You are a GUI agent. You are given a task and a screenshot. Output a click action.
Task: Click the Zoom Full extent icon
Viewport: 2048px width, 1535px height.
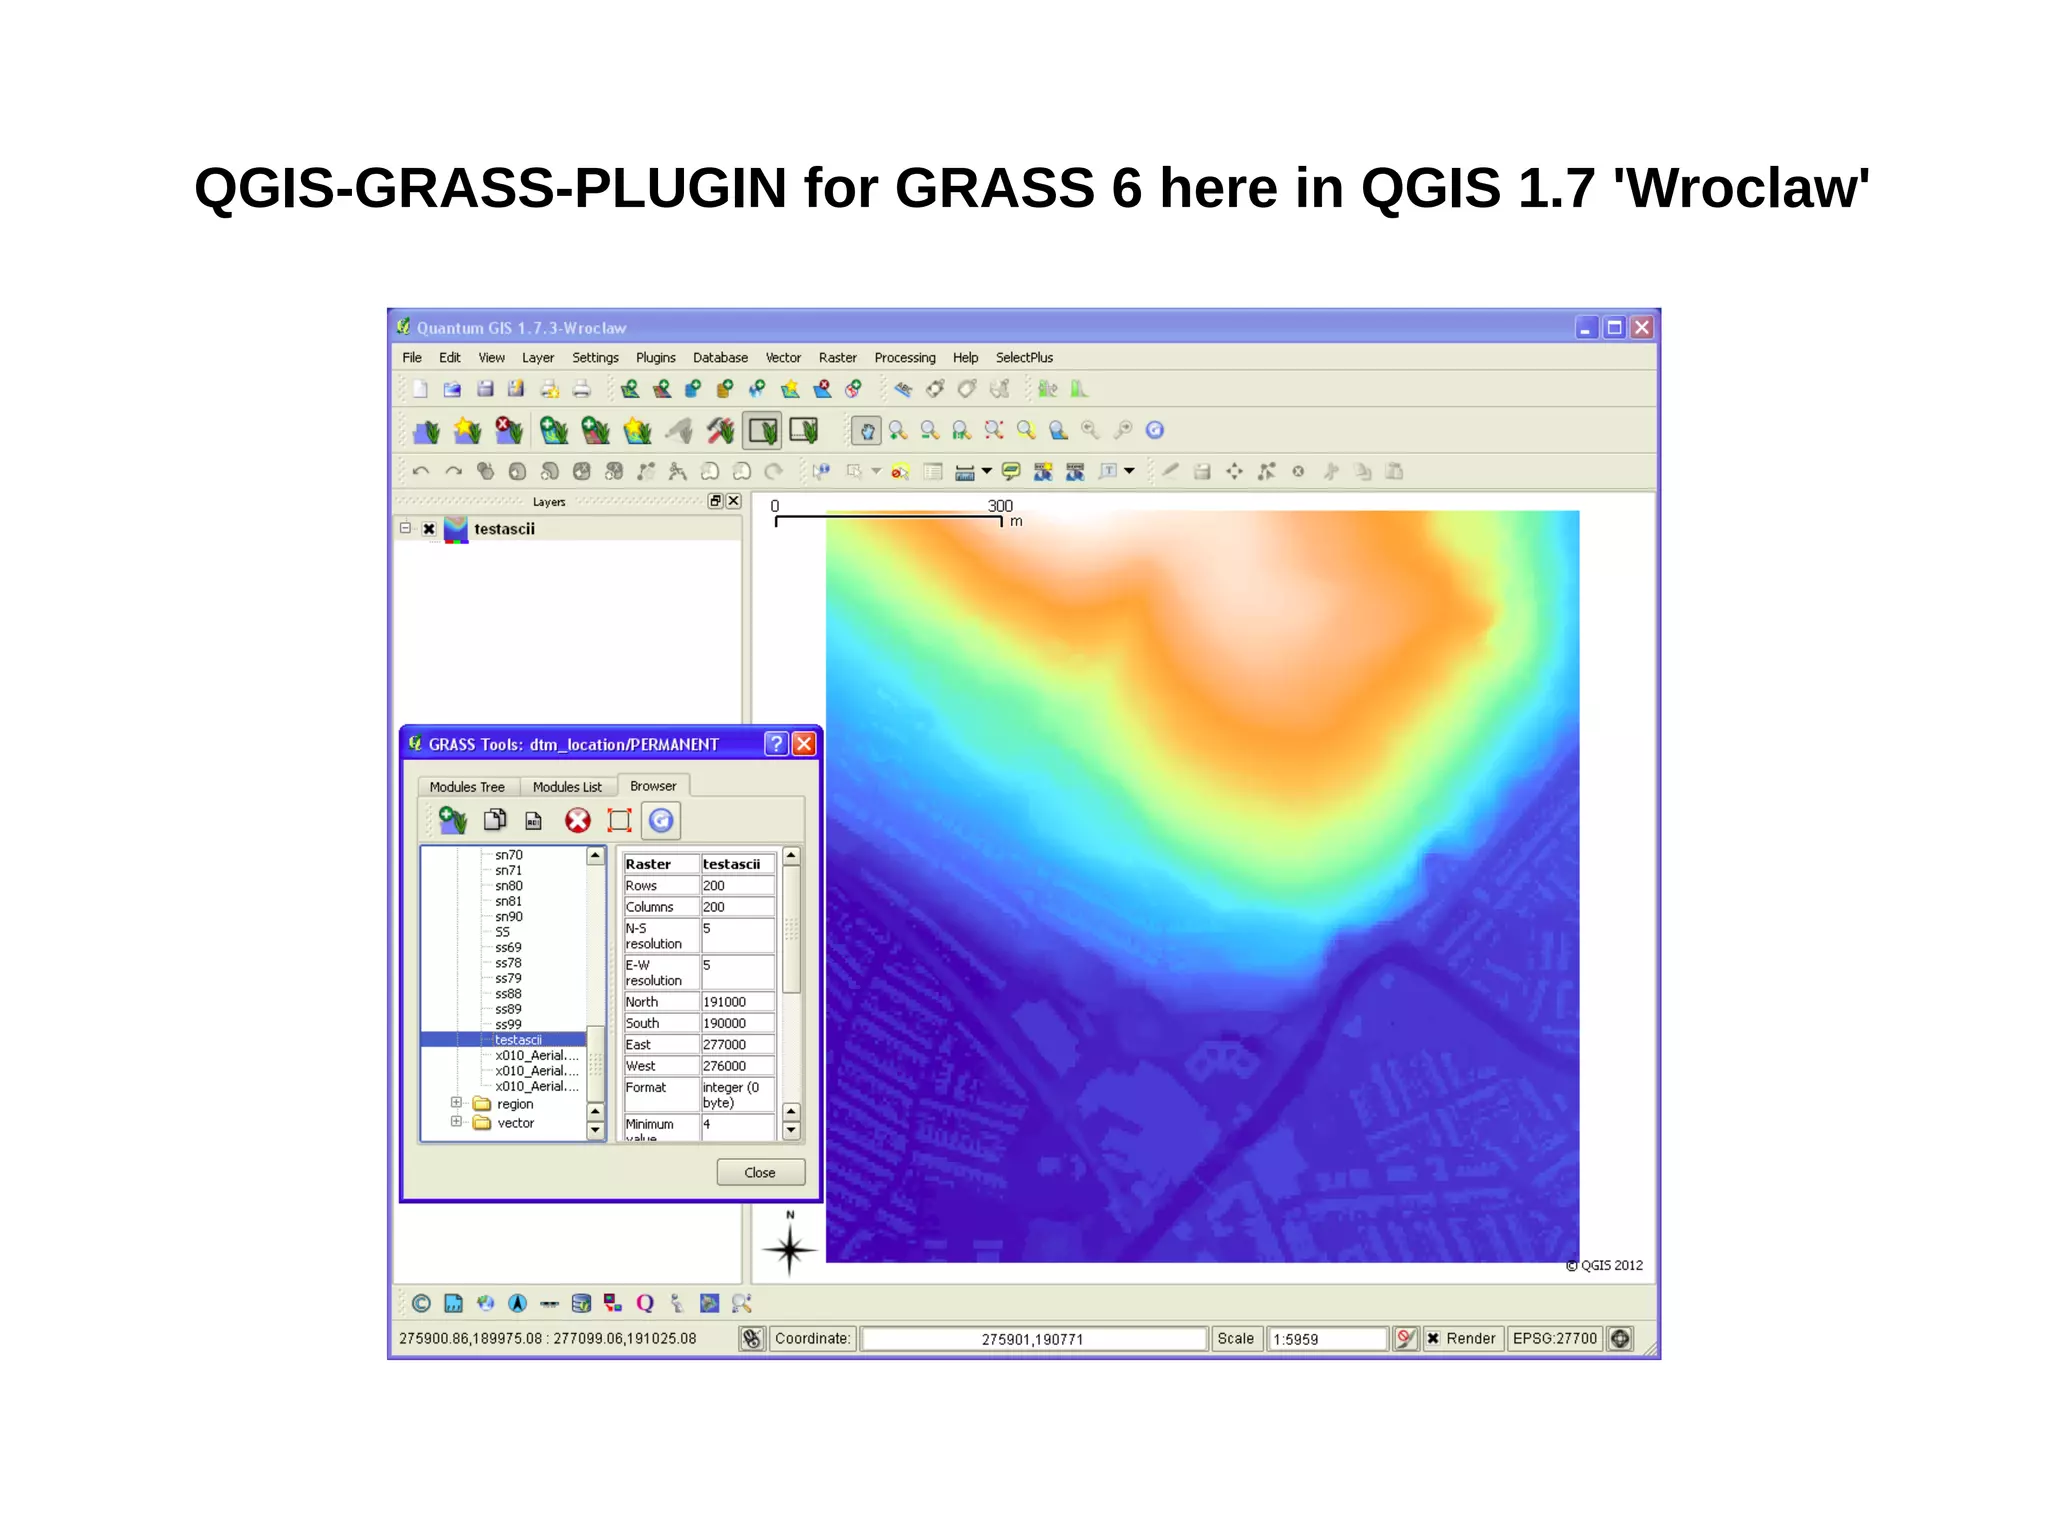coord(994,431)
